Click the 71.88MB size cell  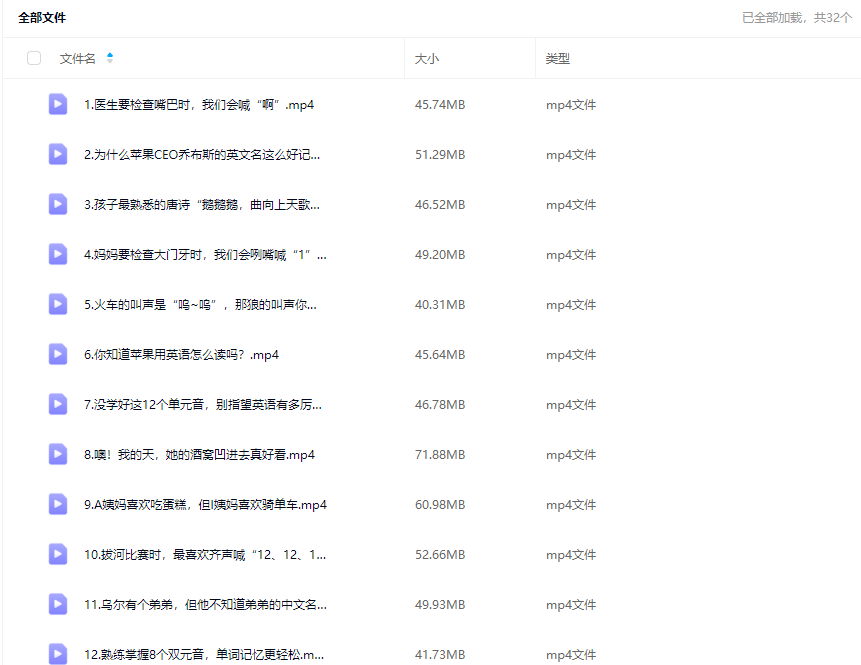[x=440, y=455]
